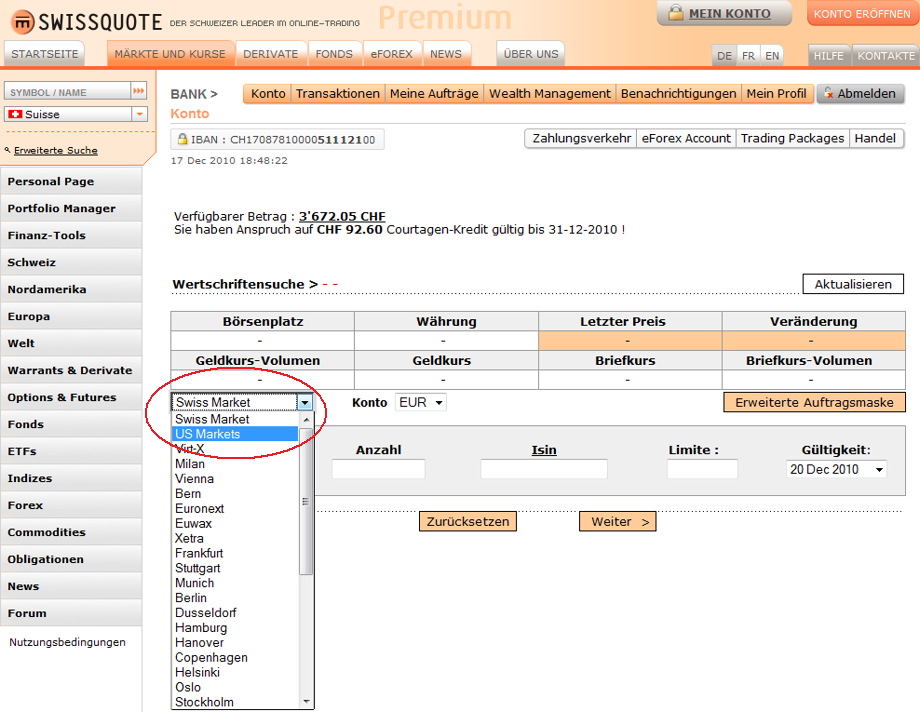Switch to the Derivate tab
Screen dimensions: 920x712
coord(270,54)
